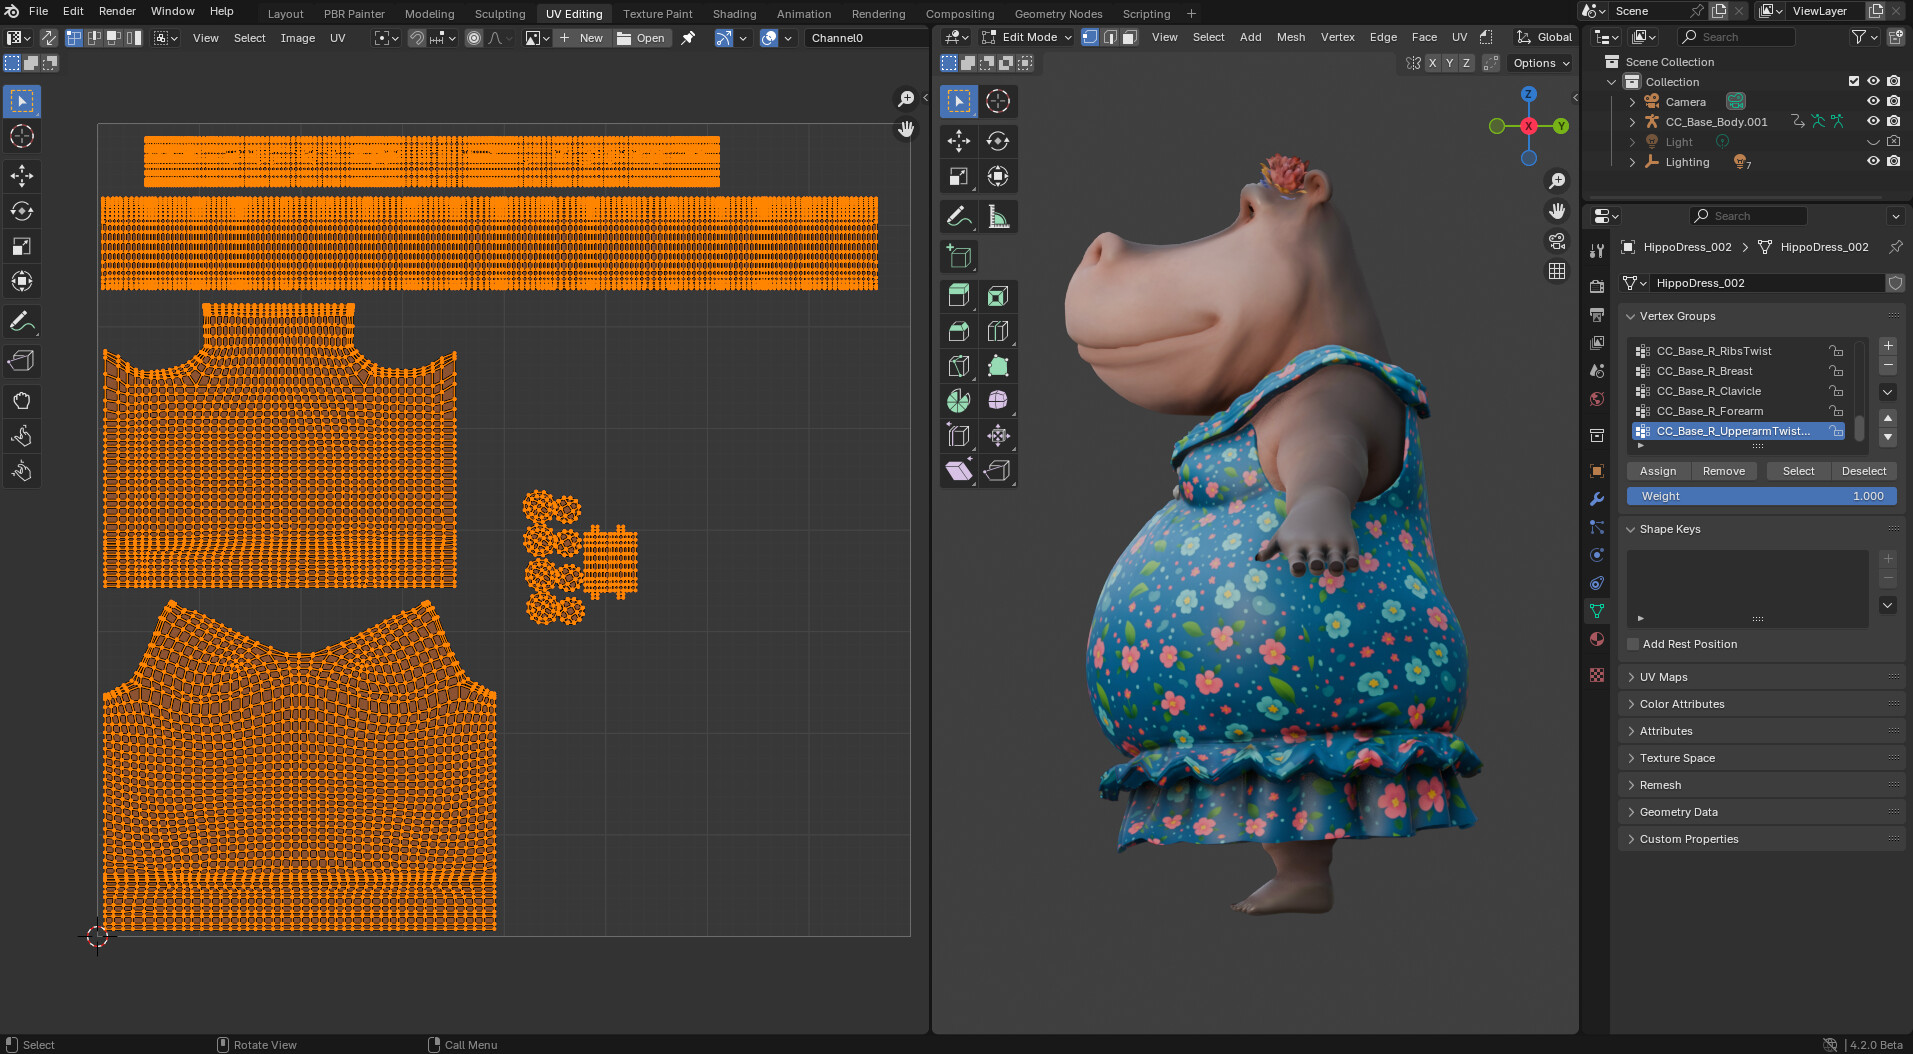
Task: Click Select button under Vertex Groups
Action: pos(1798,471)
